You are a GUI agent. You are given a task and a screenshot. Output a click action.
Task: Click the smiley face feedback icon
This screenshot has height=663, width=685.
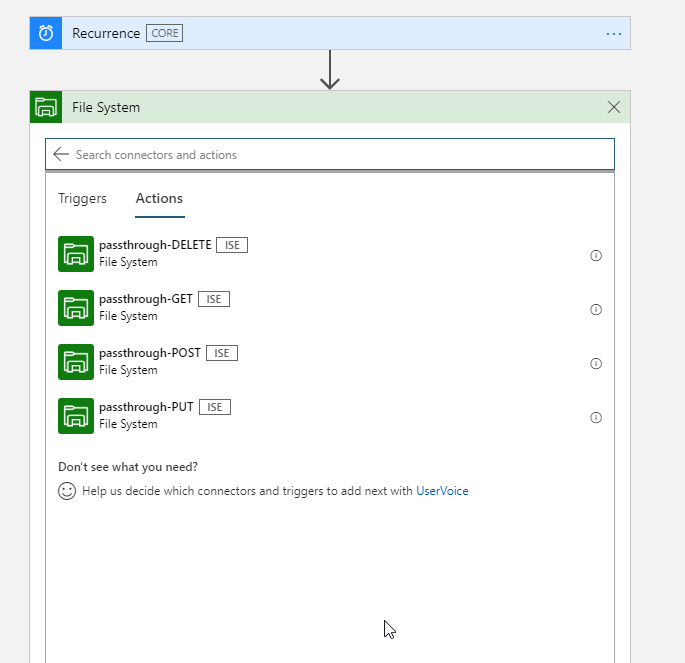click(x=67, y=491)
